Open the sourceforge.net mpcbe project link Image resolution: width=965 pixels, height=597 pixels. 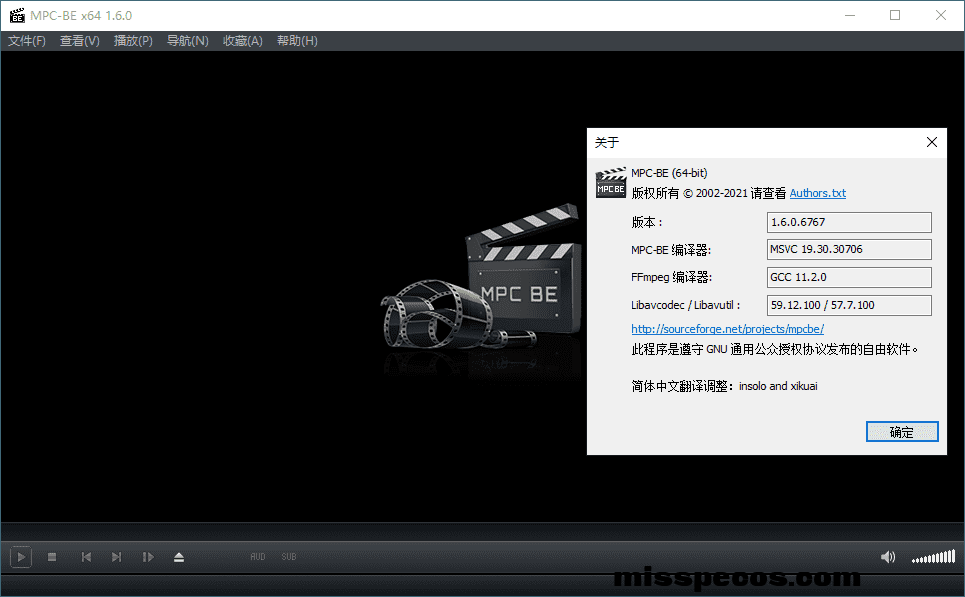tap(727, 329)
